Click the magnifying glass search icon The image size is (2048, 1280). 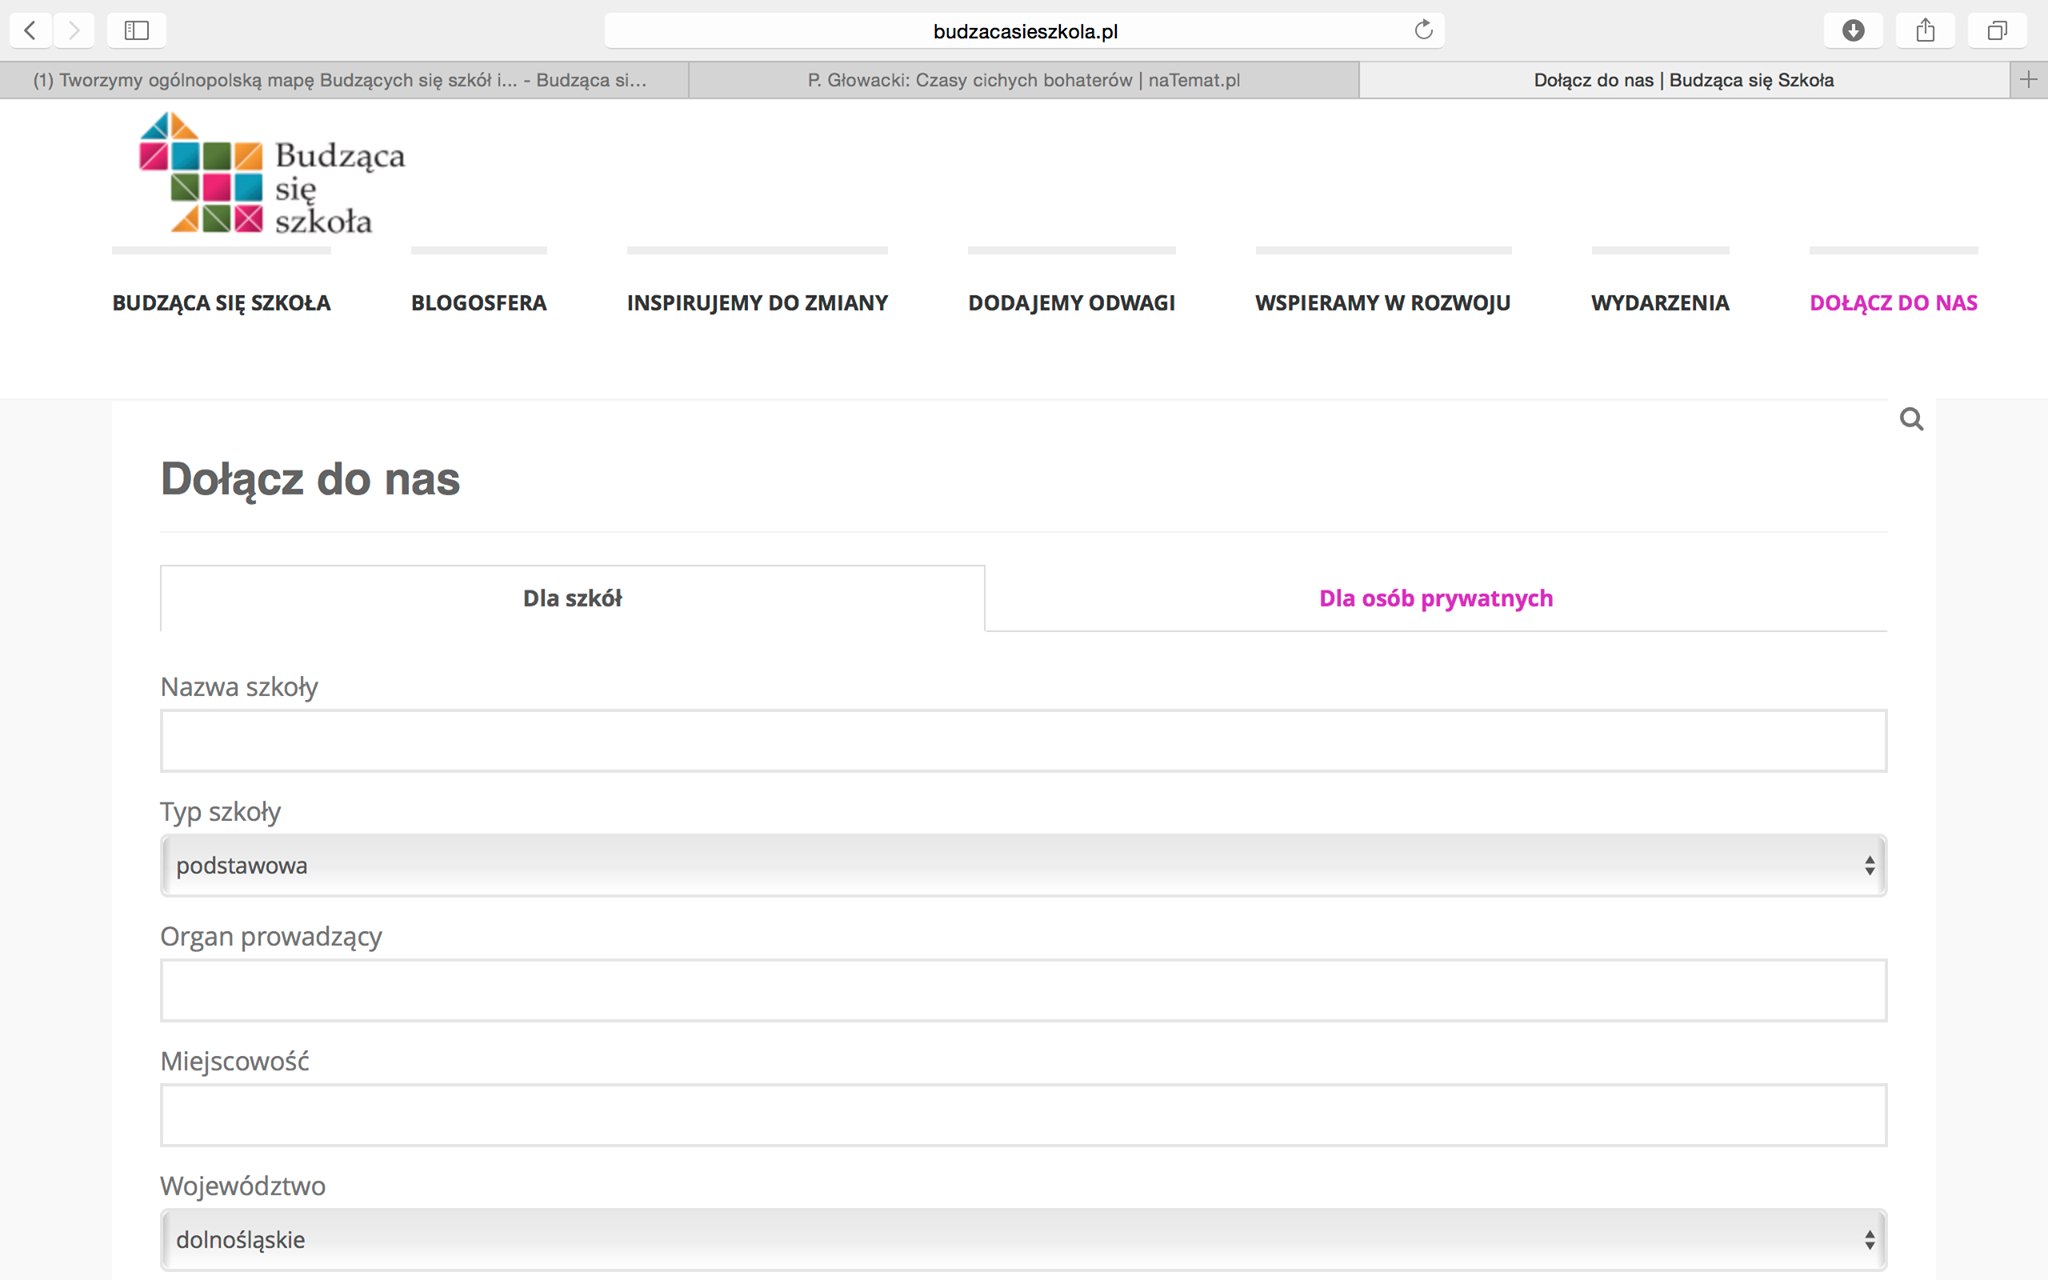tap(1911, 419)
